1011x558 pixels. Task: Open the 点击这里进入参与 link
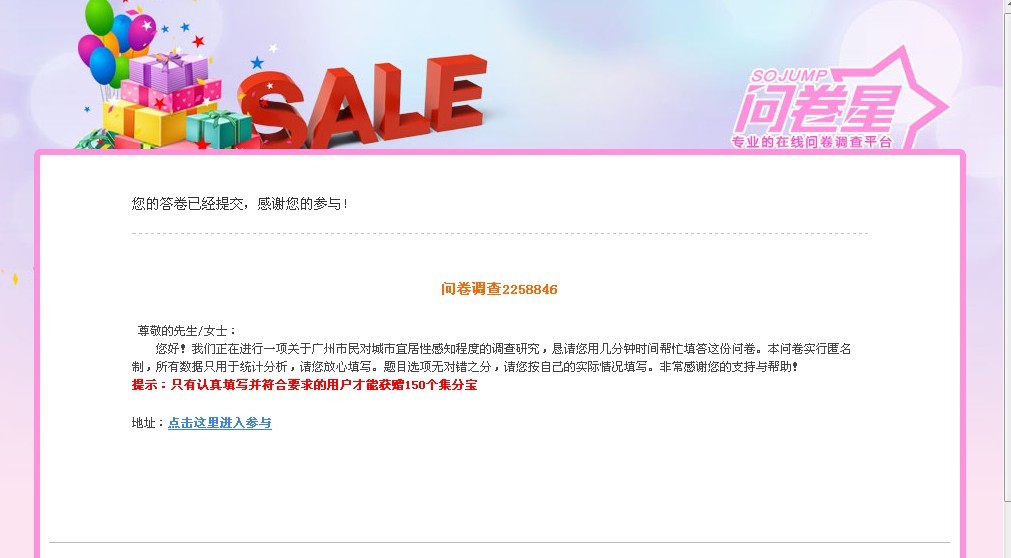pyautogui.click(x=220, y=423)
